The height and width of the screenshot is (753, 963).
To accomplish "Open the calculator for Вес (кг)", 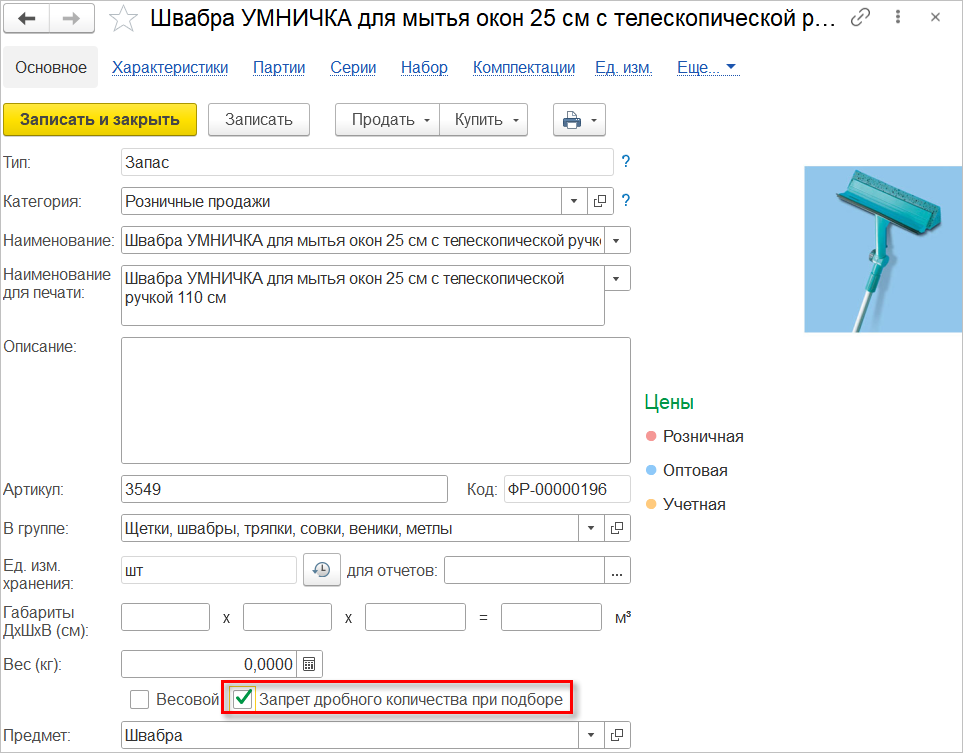I will click(x=309, y=664).
